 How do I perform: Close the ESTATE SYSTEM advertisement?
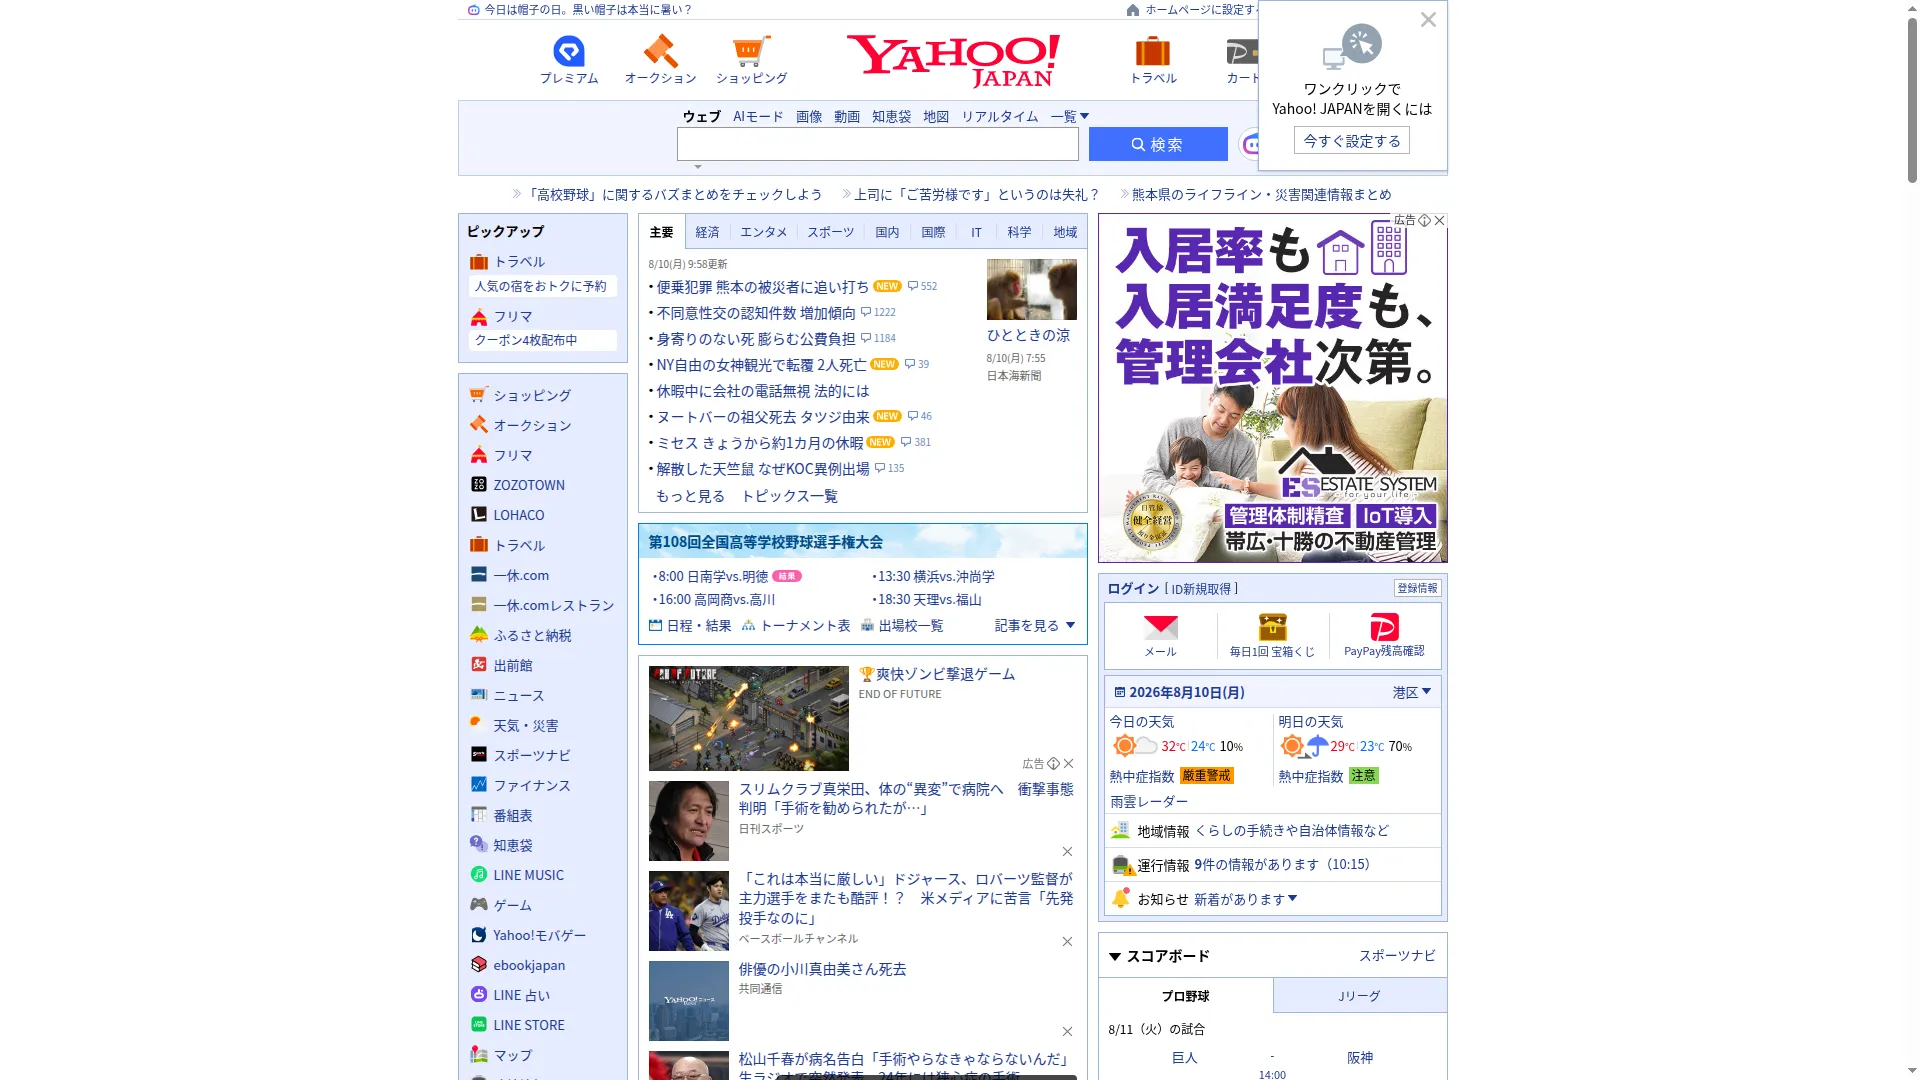click(1439, 220)
